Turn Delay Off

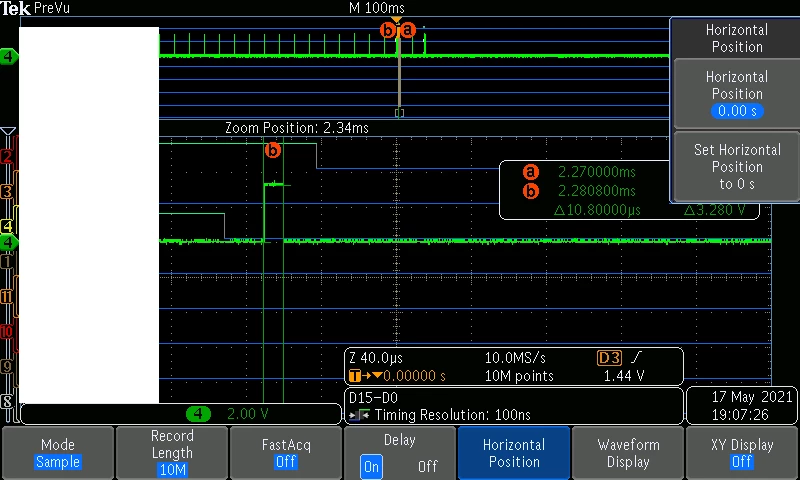(x=428, y=466)
